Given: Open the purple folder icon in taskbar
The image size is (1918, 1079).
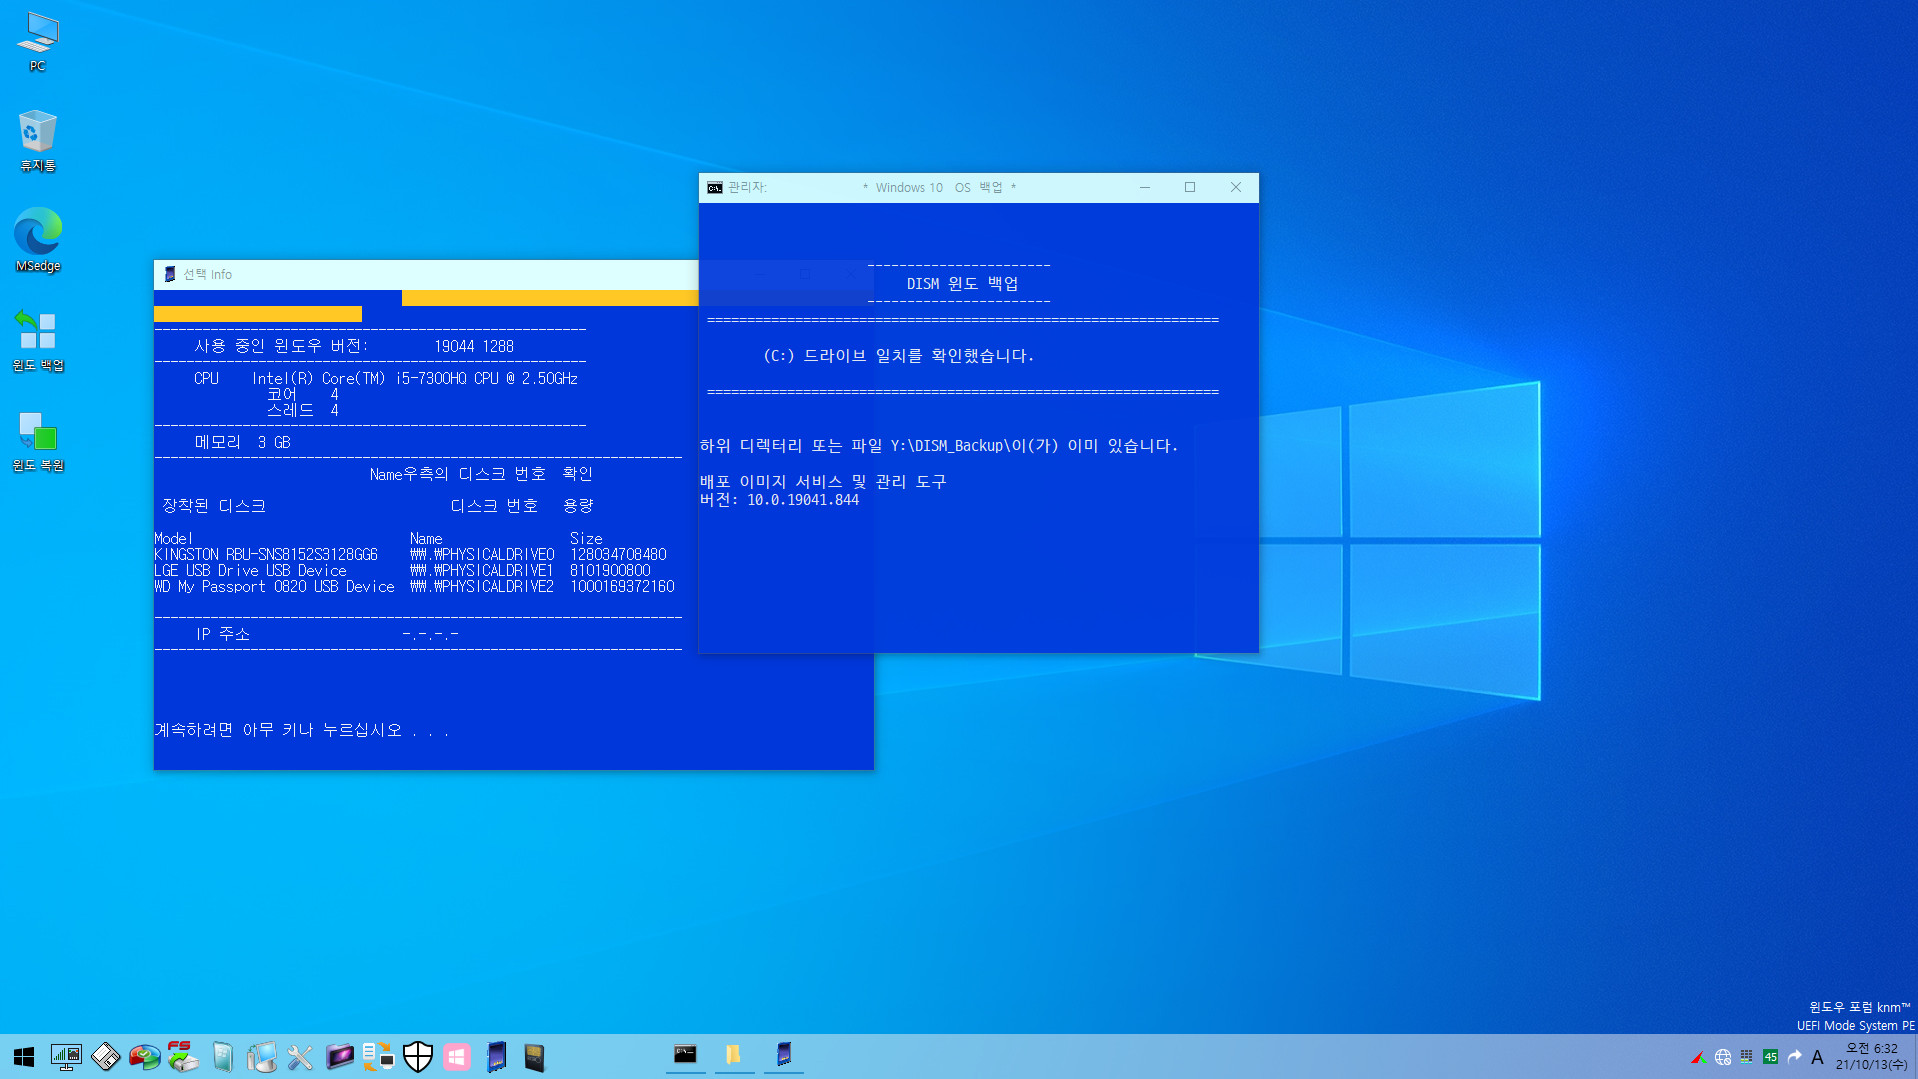Looking at the screenshot, I should (339, 1057).
